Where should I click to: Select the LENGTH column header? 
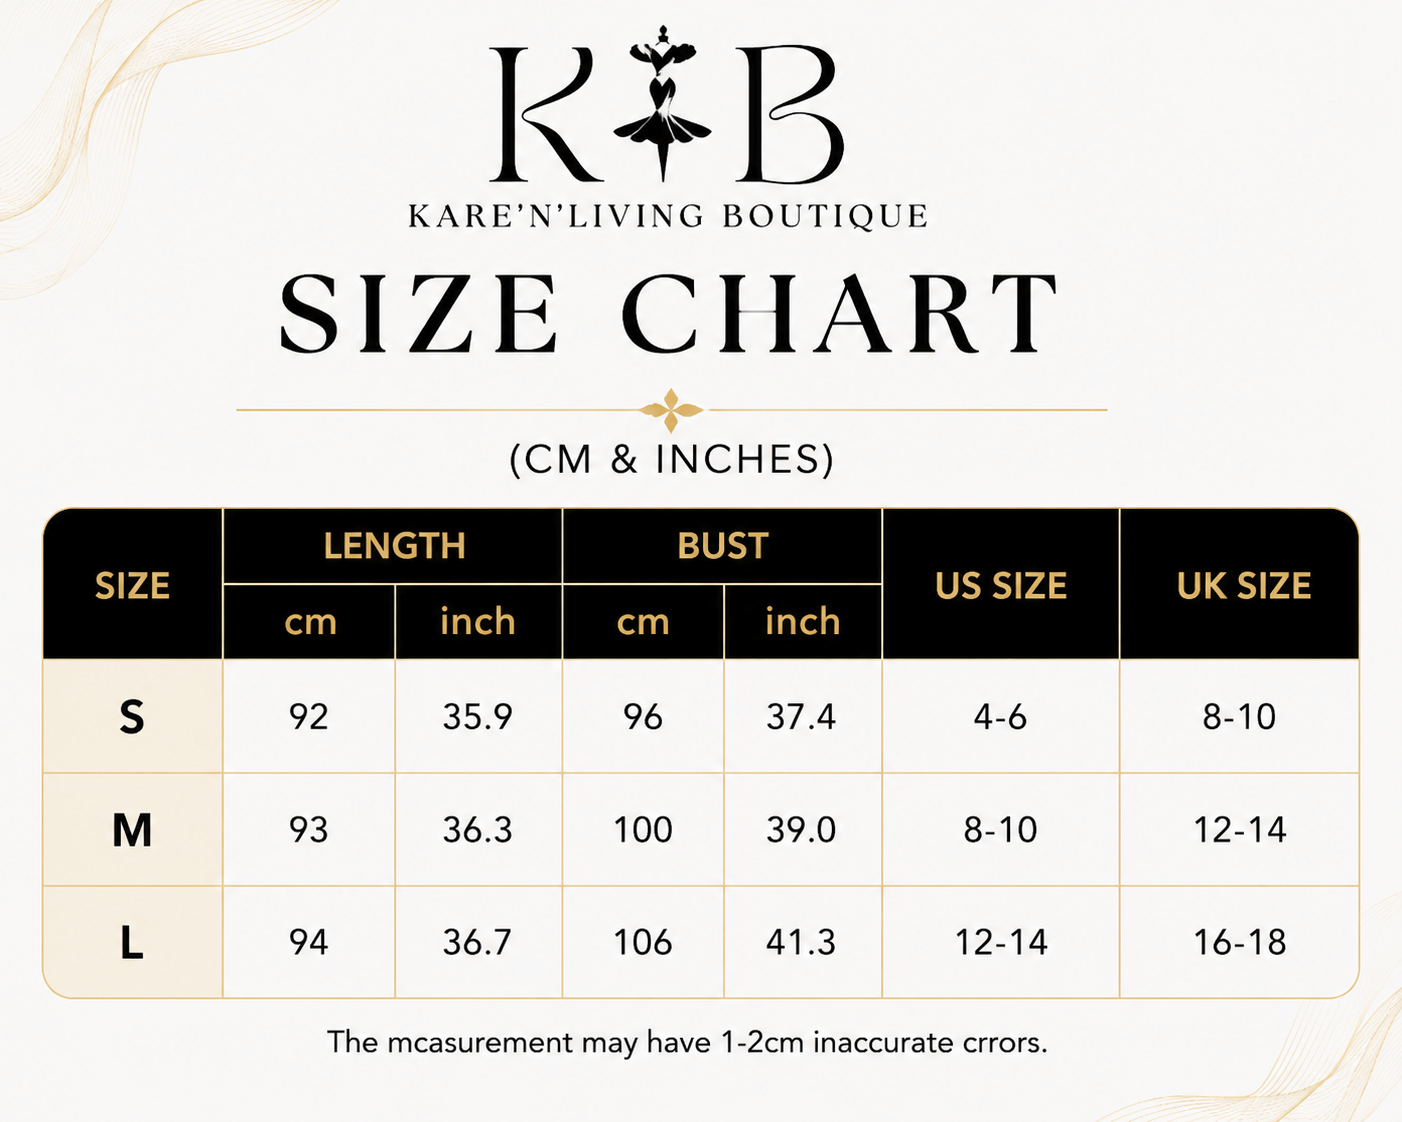tap(393, 546)
